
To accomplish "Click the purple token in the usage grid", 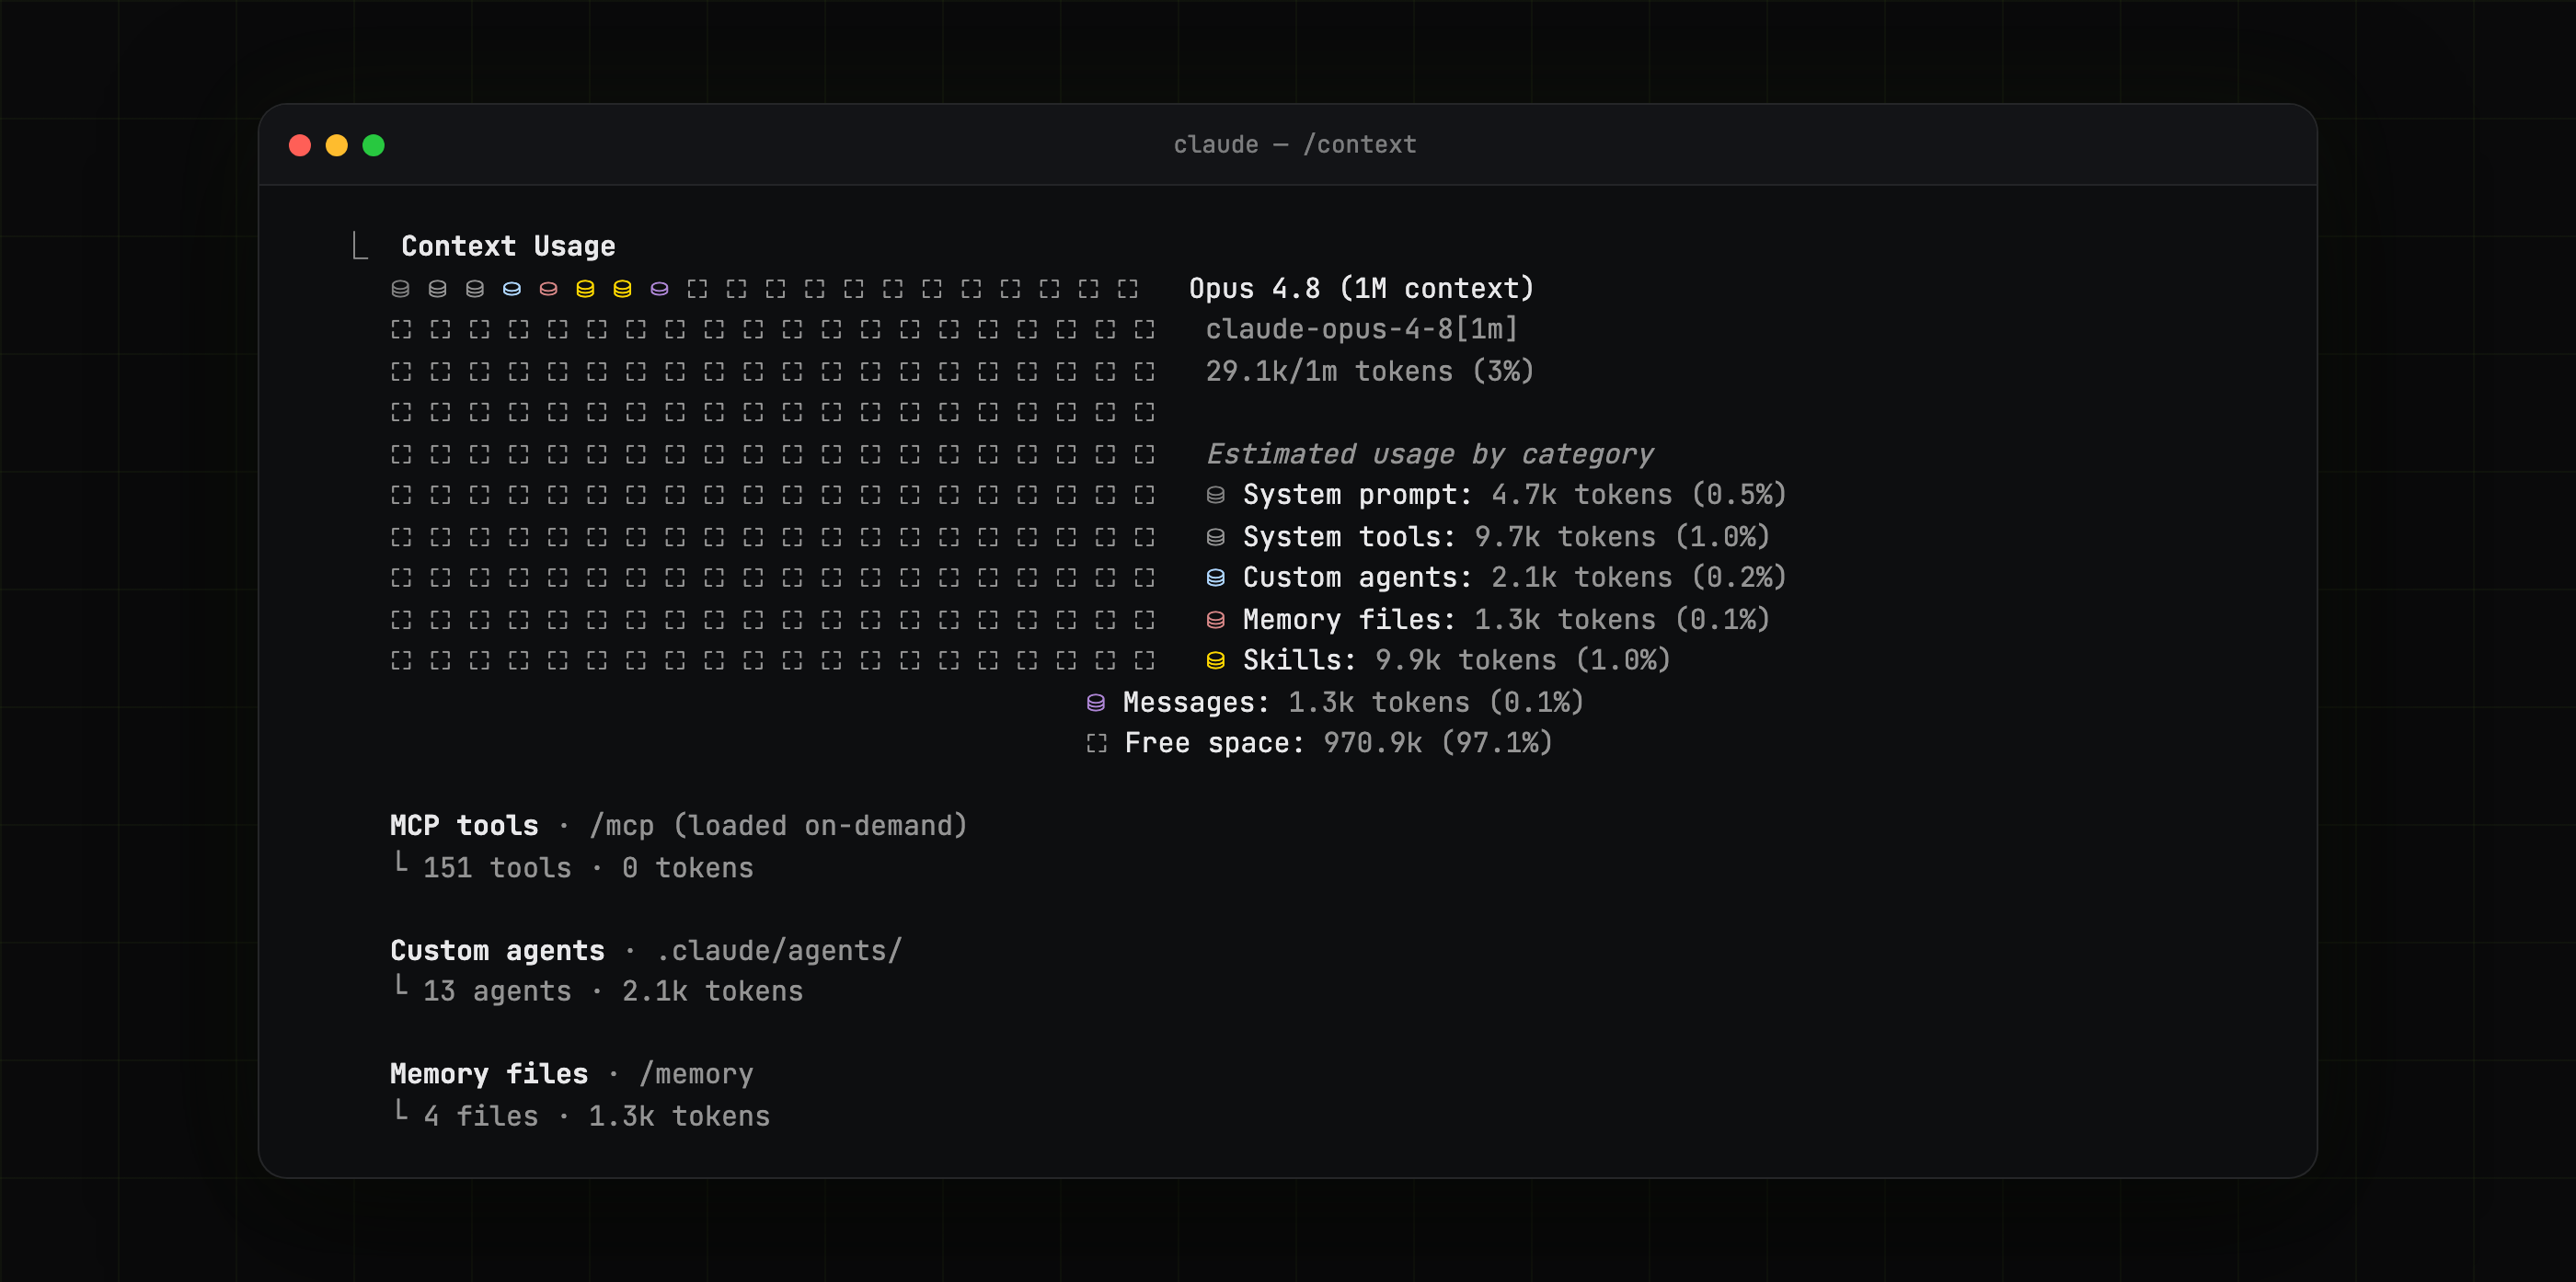I will coord(659,289).
